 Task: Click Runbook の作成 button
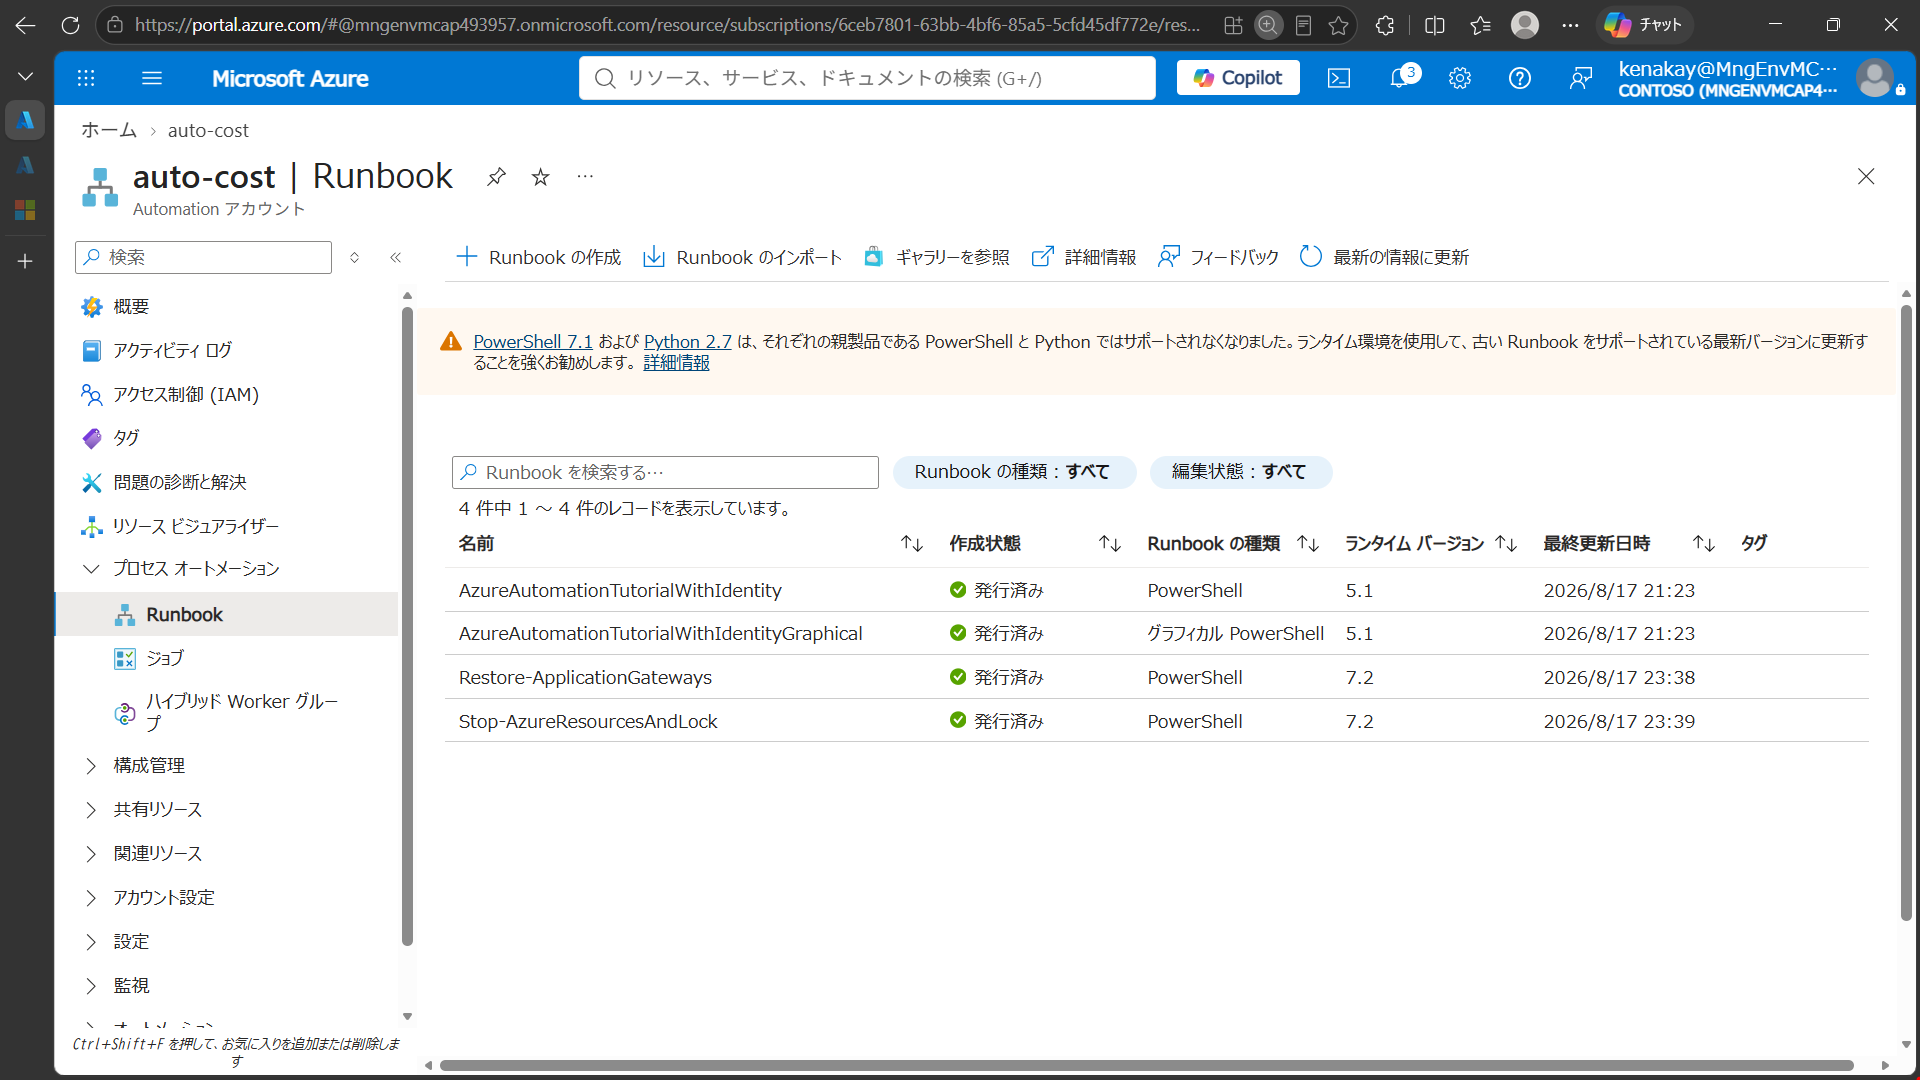(538, 257)
